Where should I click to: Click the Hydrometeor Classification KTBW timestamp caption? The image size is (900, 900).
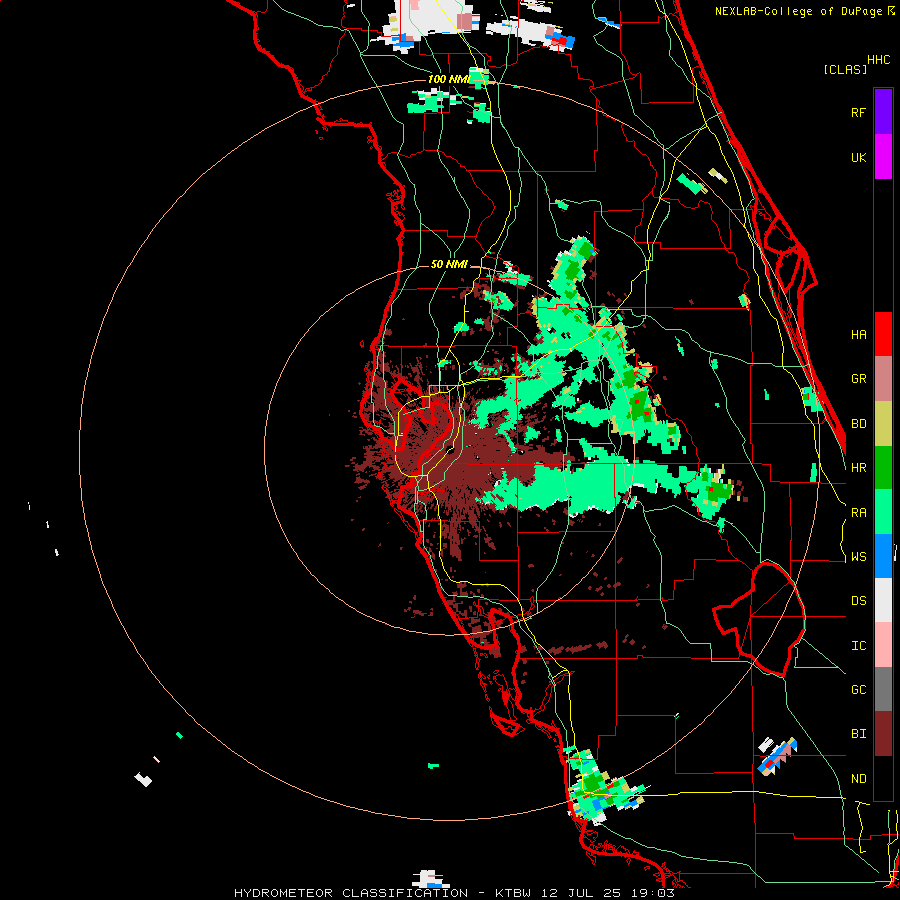point(454,893)
